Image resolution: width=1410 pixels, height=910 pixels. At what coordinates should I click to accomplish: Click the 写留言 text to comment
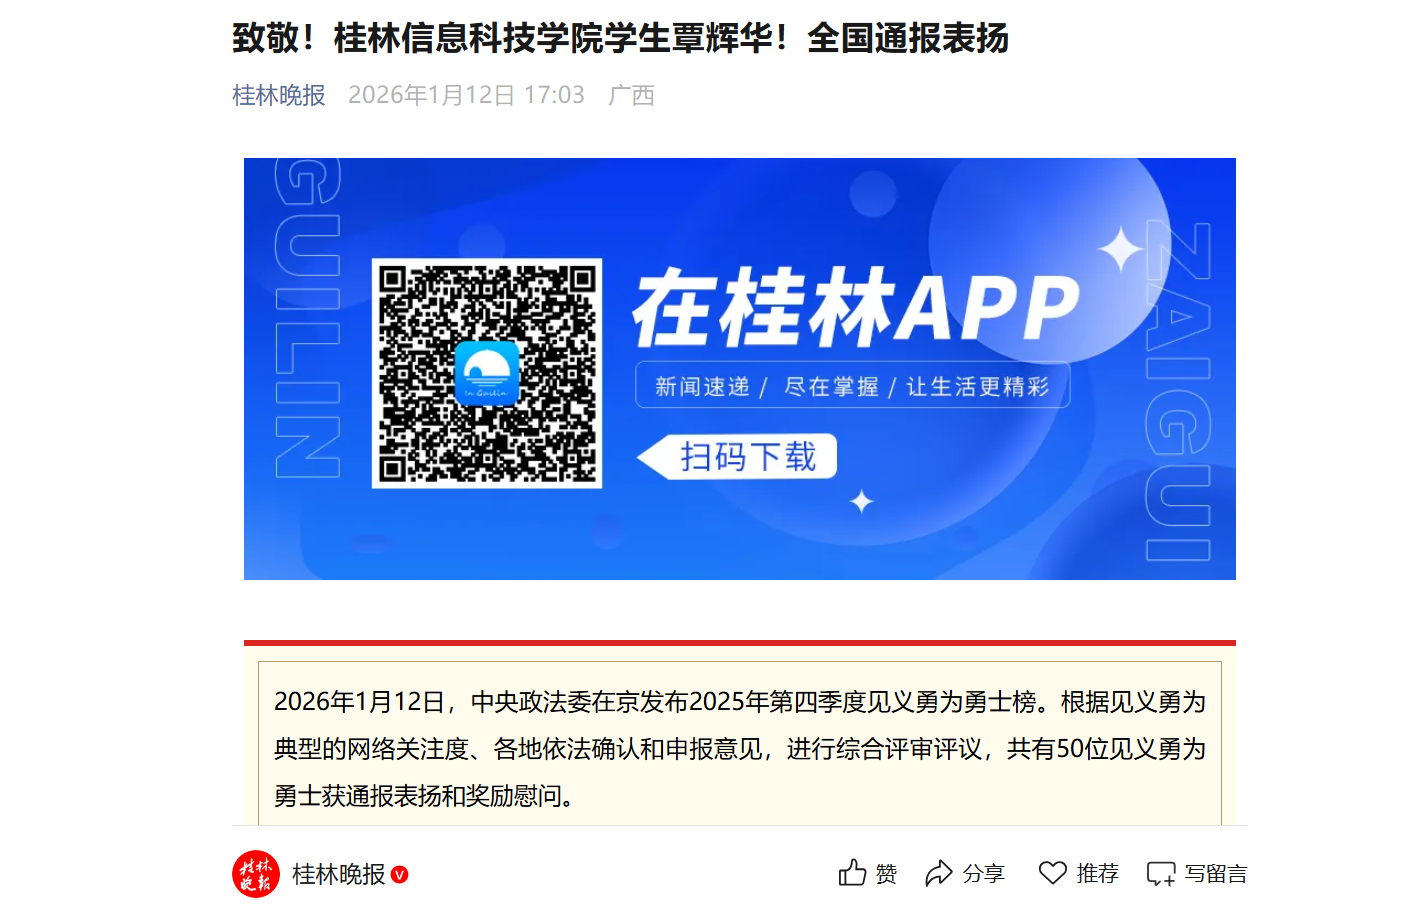click(x=1216, y=874)
